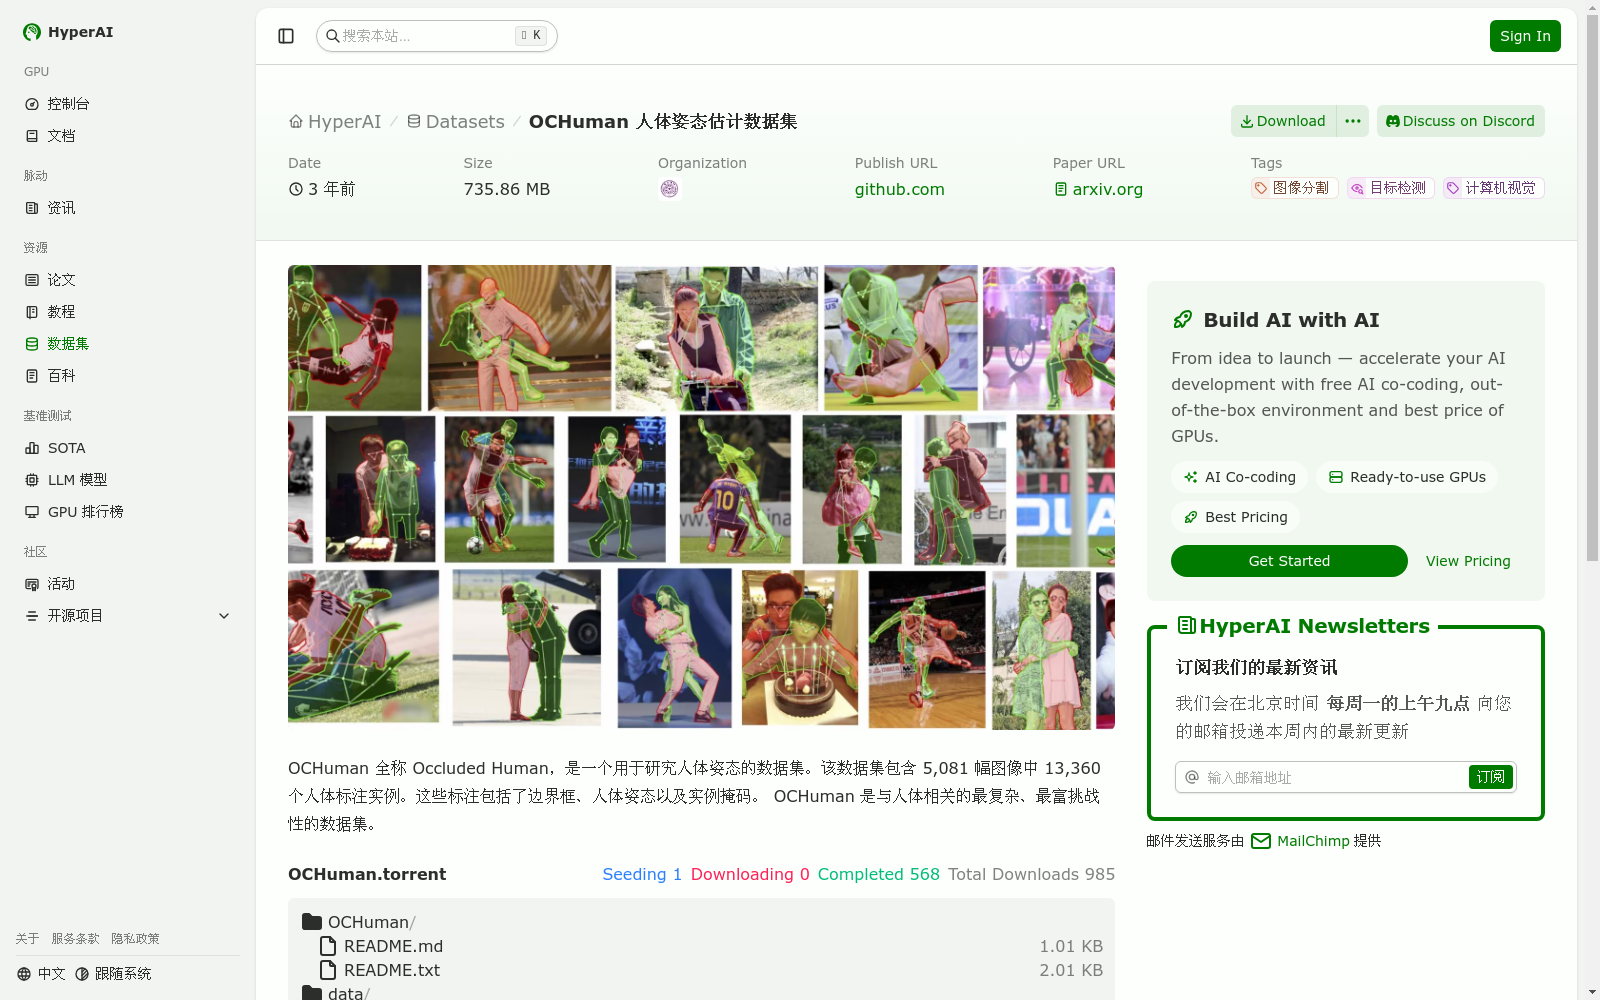Image resolution: width=1600 pixels, height=1000 pixels.
Task: Open the github.com publish link
Action: coord(899,189)
